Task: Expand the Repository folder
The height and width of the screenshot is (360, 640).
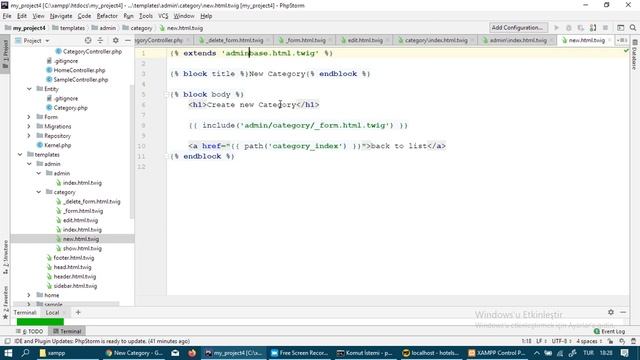Action: pos(29,136)
